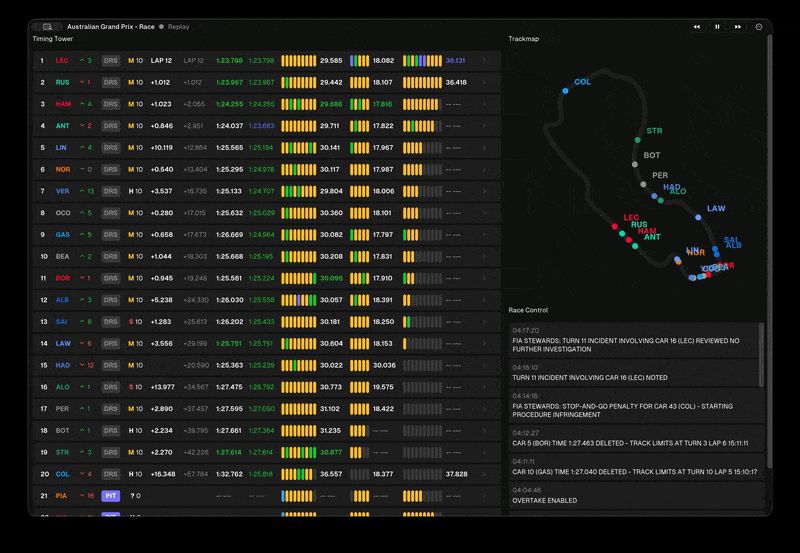Click the DRS badge for OCO
This screenshot has height=553, width=800.
[x=111, y=213]
